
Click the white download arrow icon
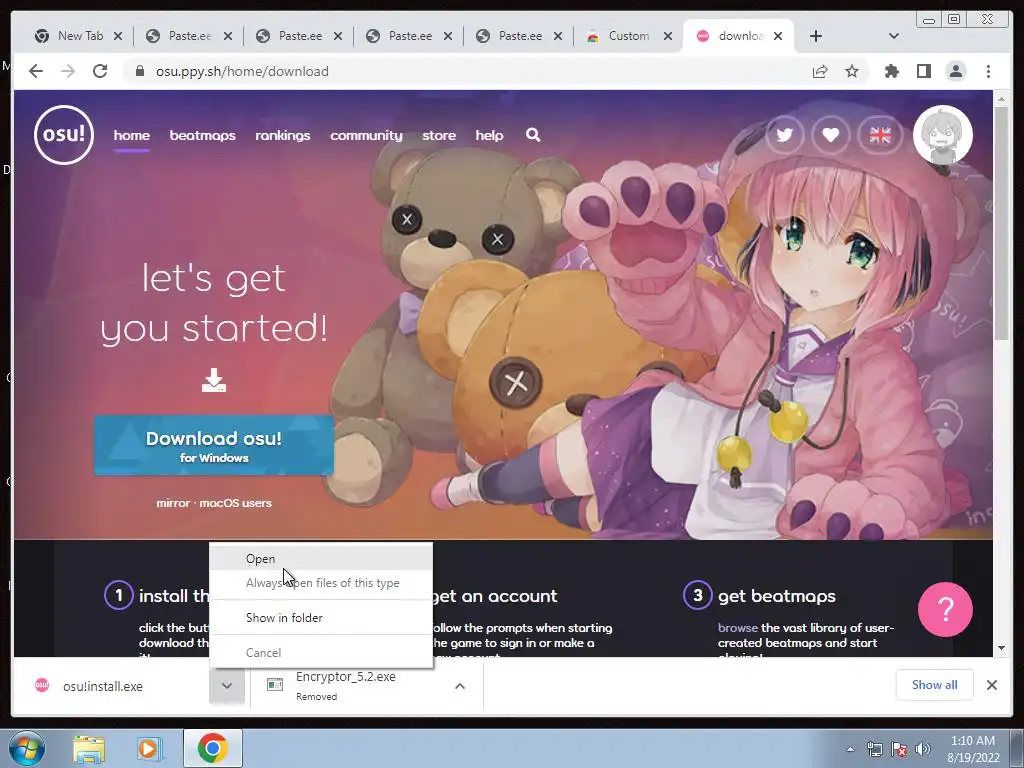pos(214,380)
